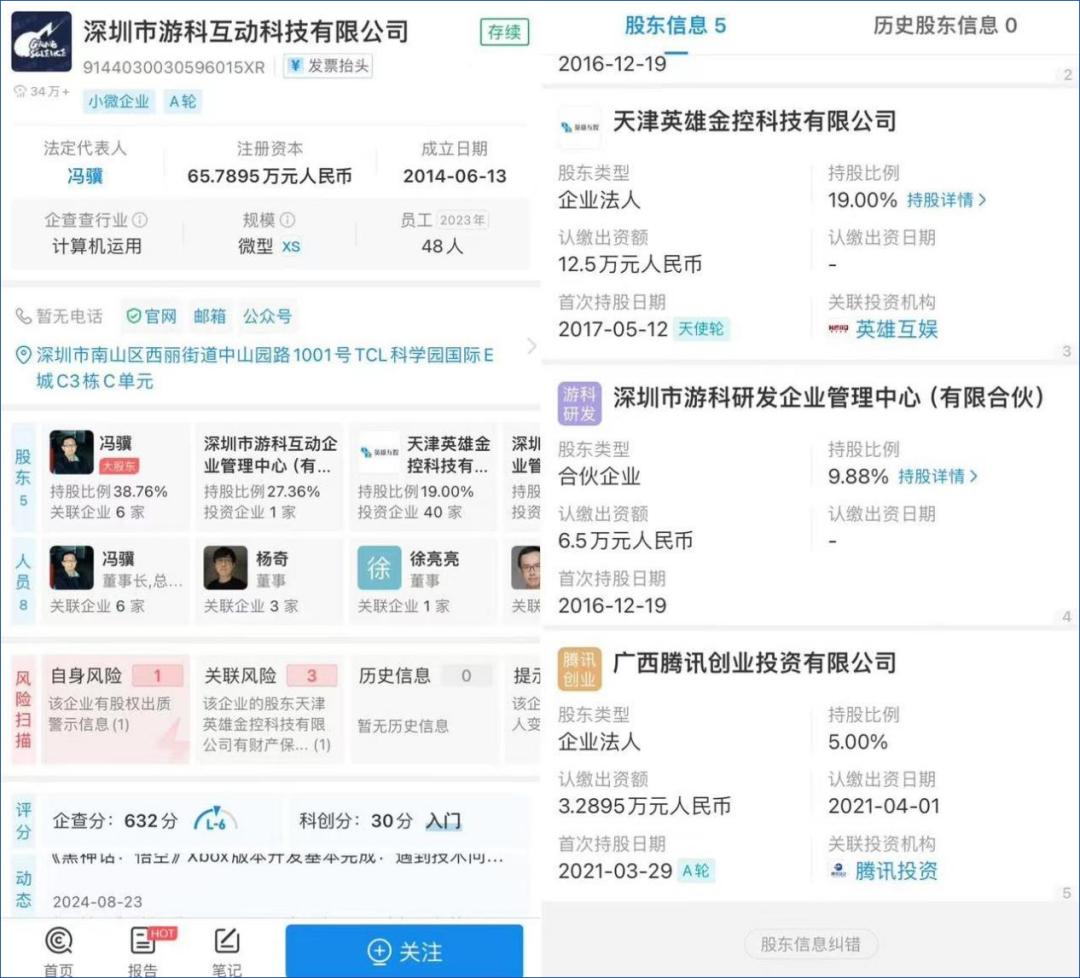This screenshot has height=978, width=1080.
Task: Tap the 腾讯创业 orange logo icon
Action: (579, 668)
